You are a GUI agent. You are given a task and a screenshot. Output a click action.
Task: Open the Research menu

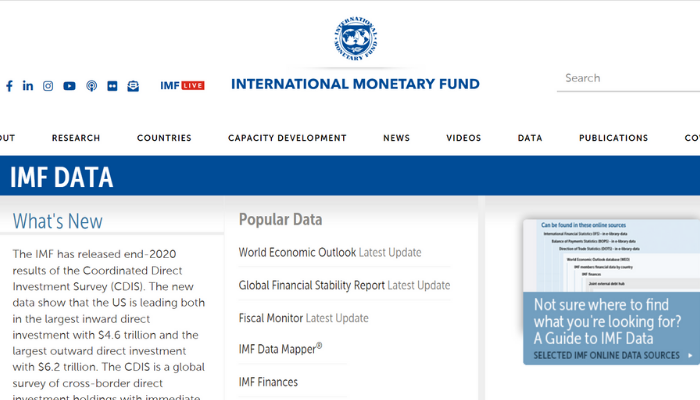pos(76,138)
